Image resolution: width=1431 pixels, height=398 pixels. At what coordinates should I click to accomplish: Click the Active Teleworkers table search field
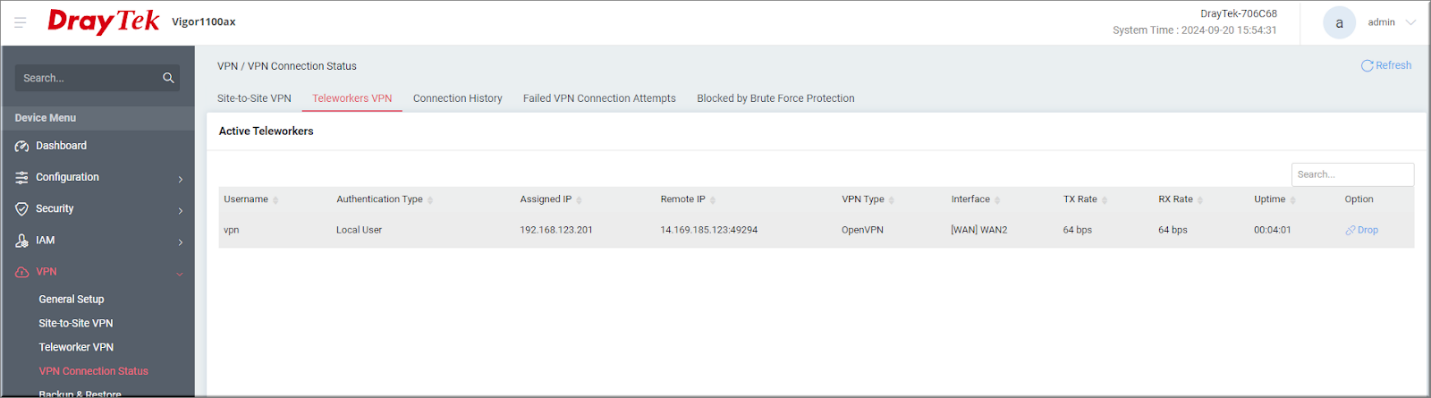(1352, 174)
